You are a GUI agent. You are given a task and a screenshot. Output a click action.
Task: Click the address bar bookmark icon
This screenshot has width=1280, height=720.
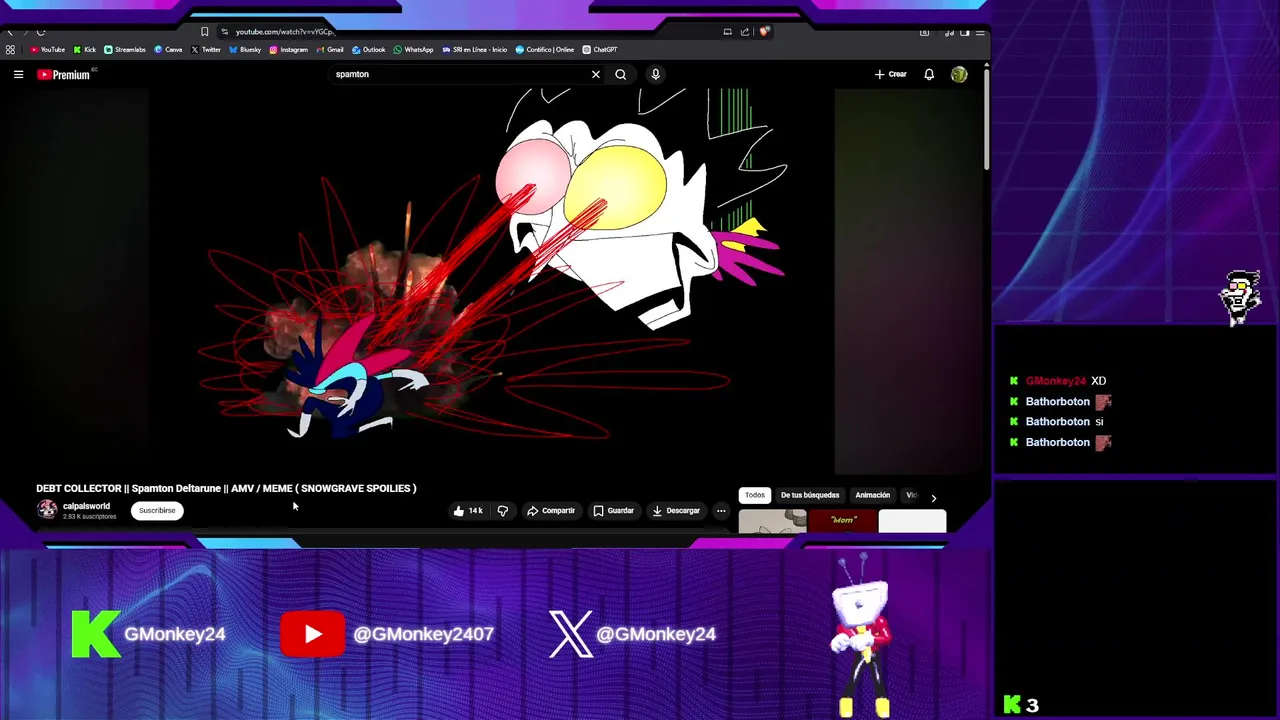204,32
